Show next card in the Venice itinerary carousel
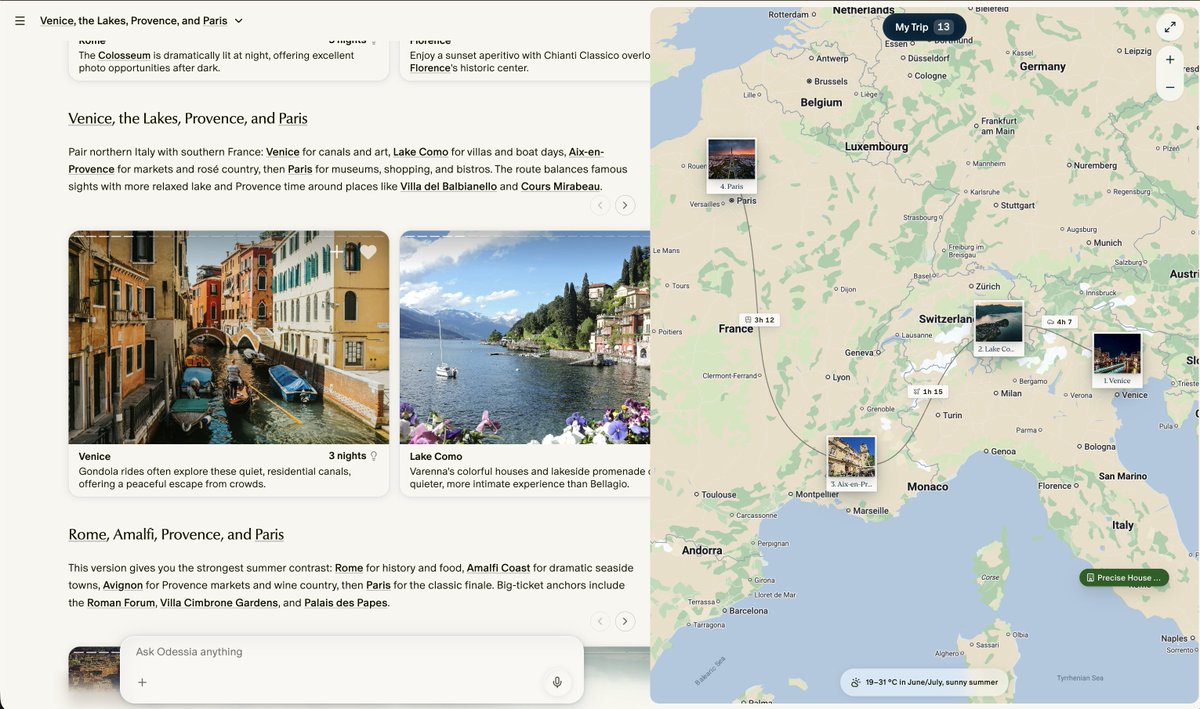 [x=625, y=205]
